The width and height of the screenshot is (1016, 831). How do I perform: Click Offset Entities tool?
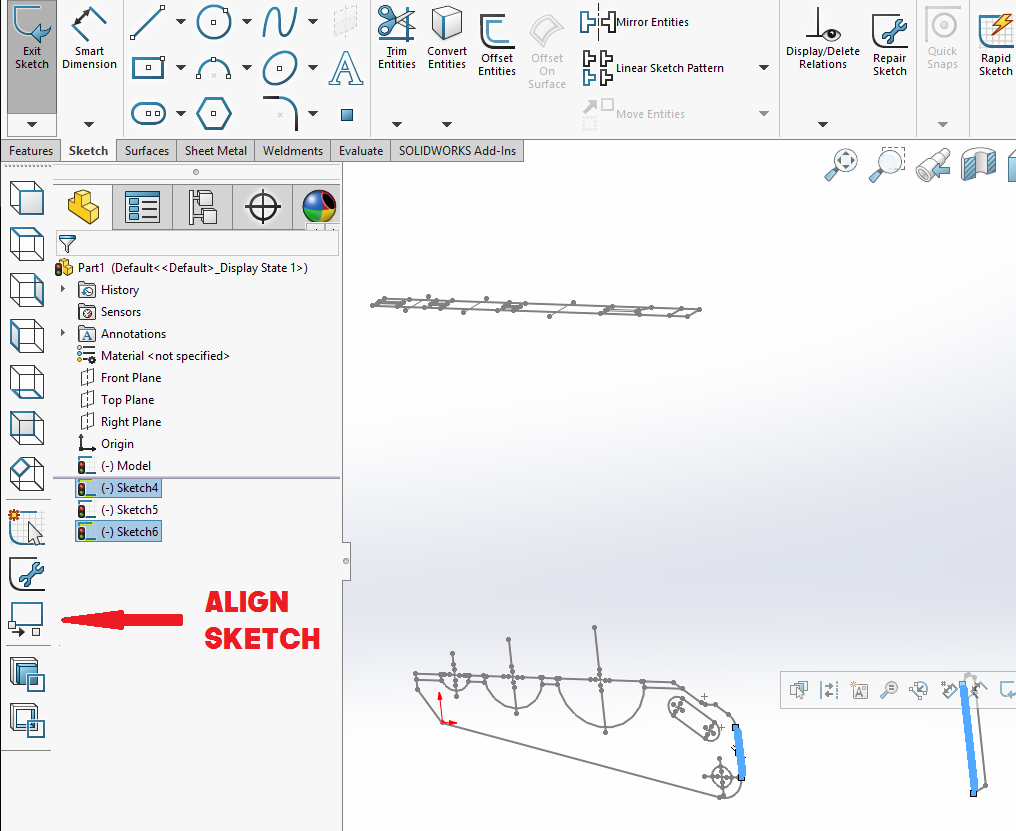pos(497,45)
